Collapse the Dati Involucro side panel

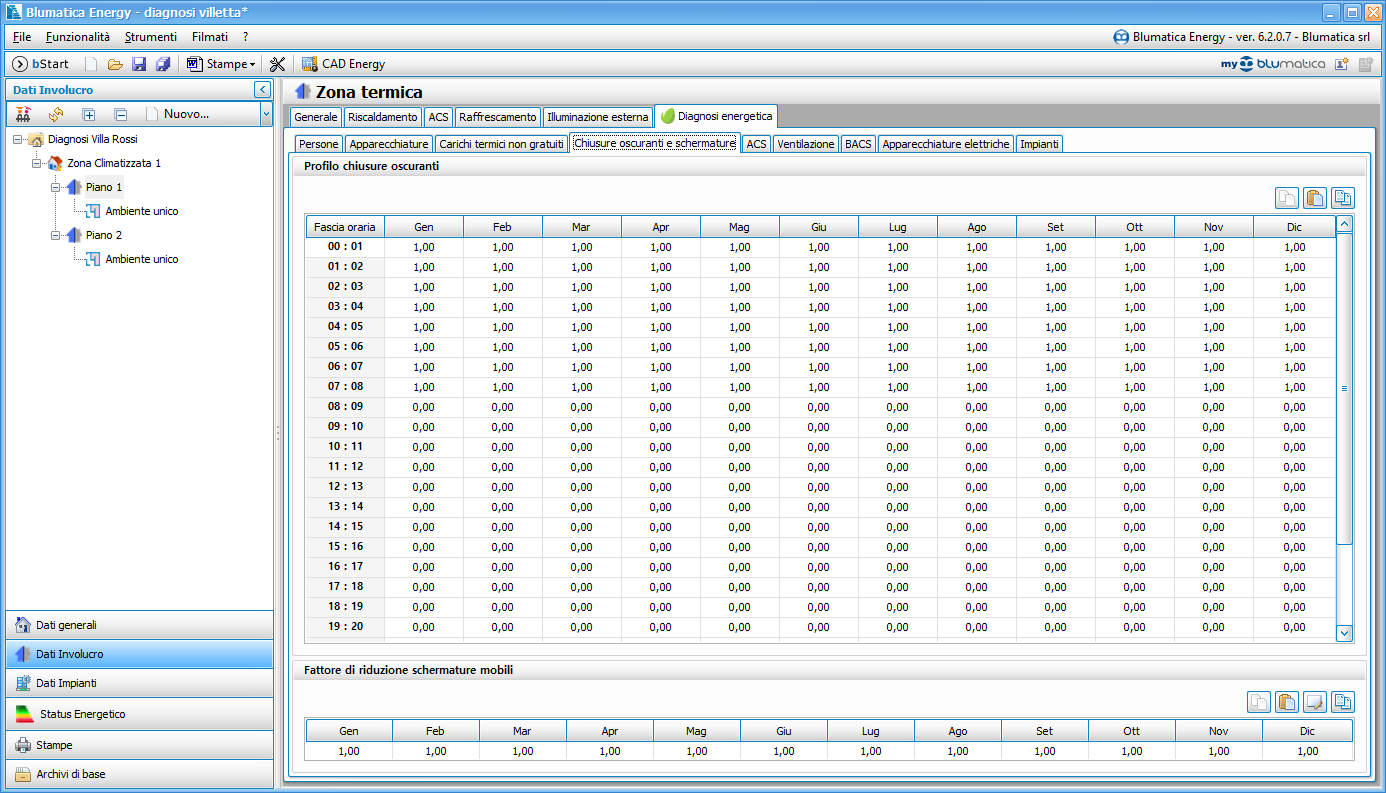pos(263,90)
